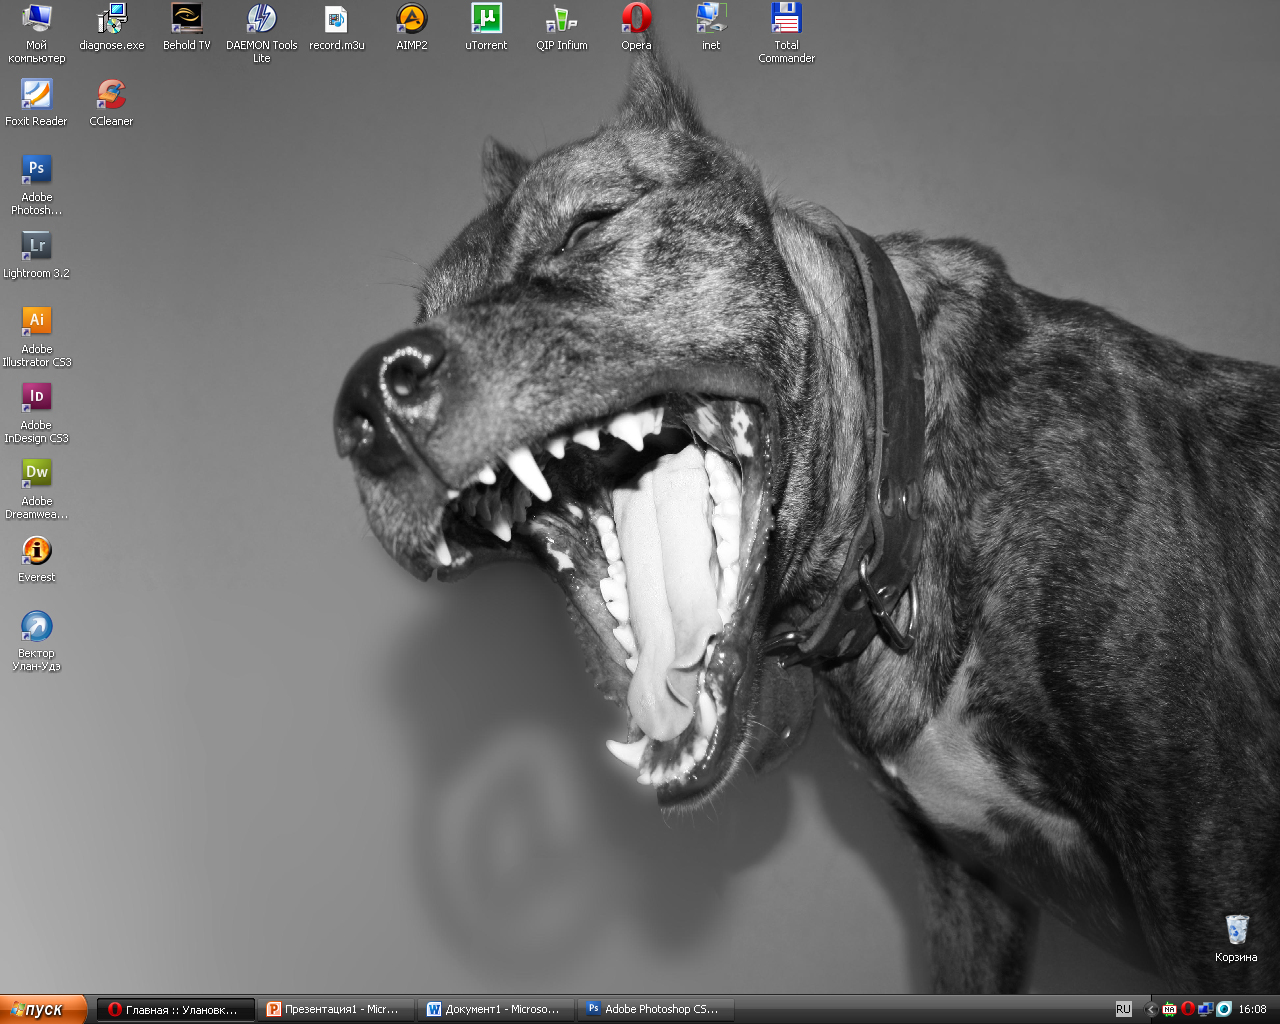Open the Пуск start menu

coord(43,1010)
